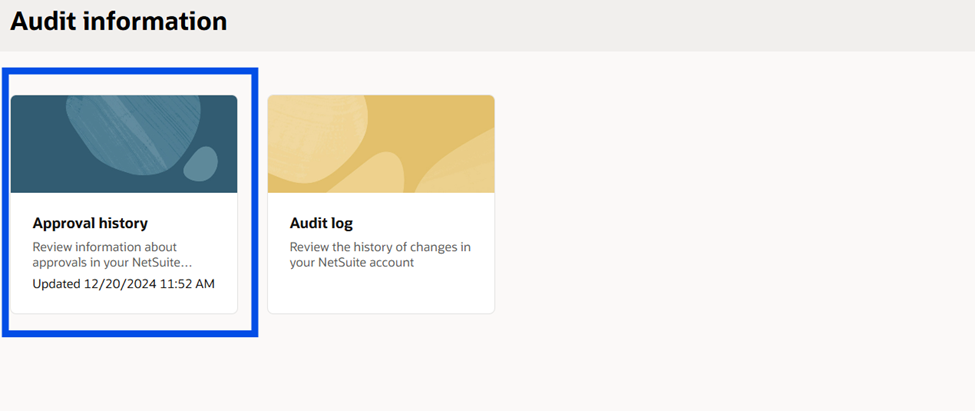The height and width of the screenshot is (411, 975).
Task: Click the Audit log yellow banner image
Action: tap(381, 144)
